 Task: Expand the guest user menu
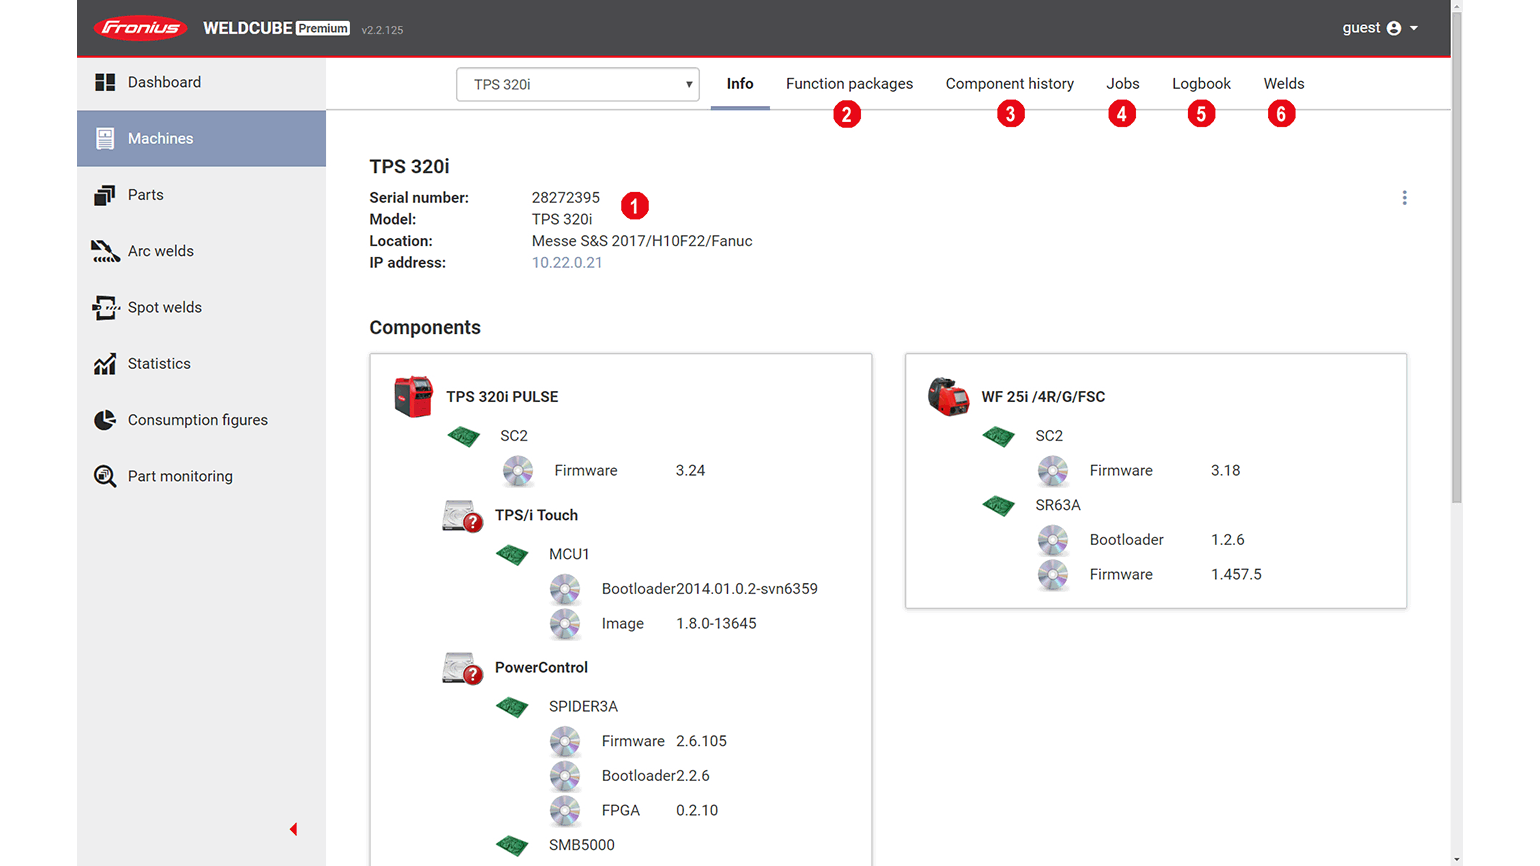(x=1379, y=28)
